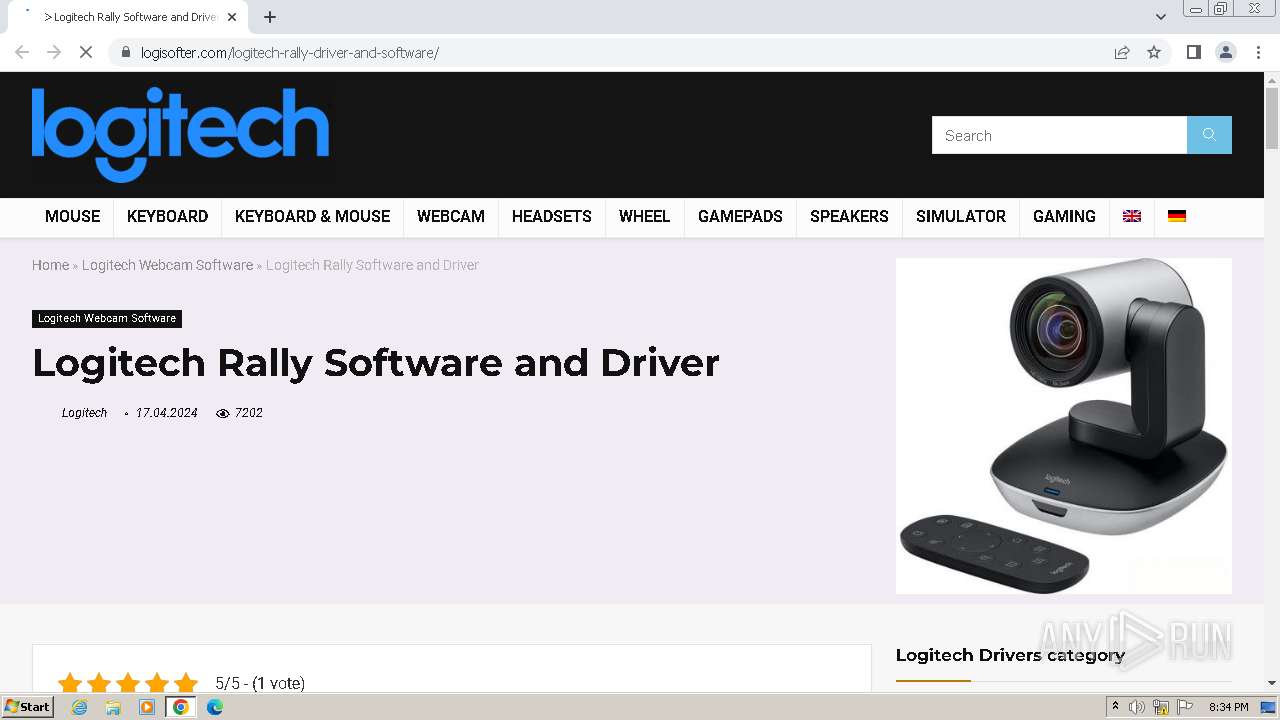Open Chrome three-dot menu

click(1259, 52)
